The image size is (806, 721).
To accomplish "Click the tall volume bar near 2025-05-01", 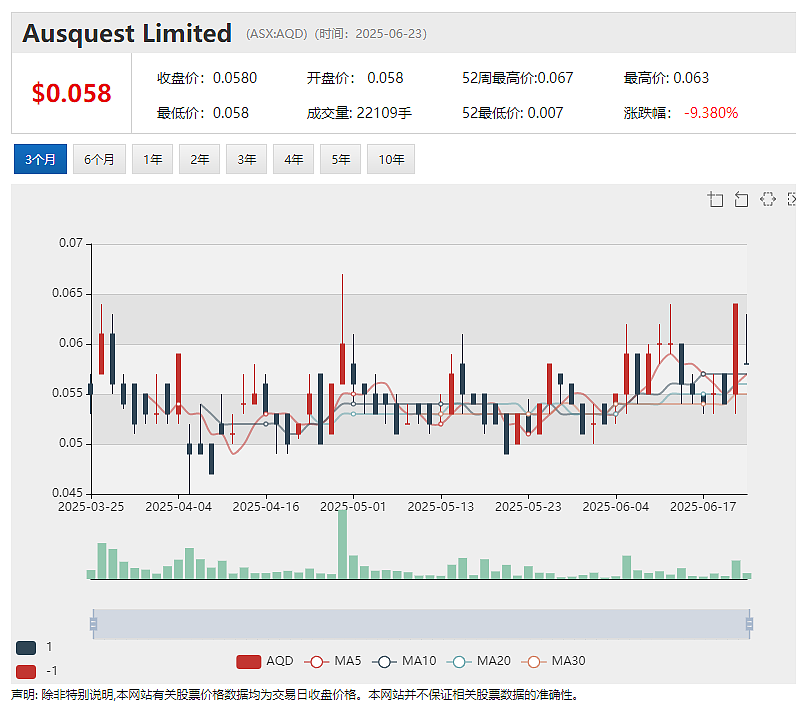I will [342, 544].
